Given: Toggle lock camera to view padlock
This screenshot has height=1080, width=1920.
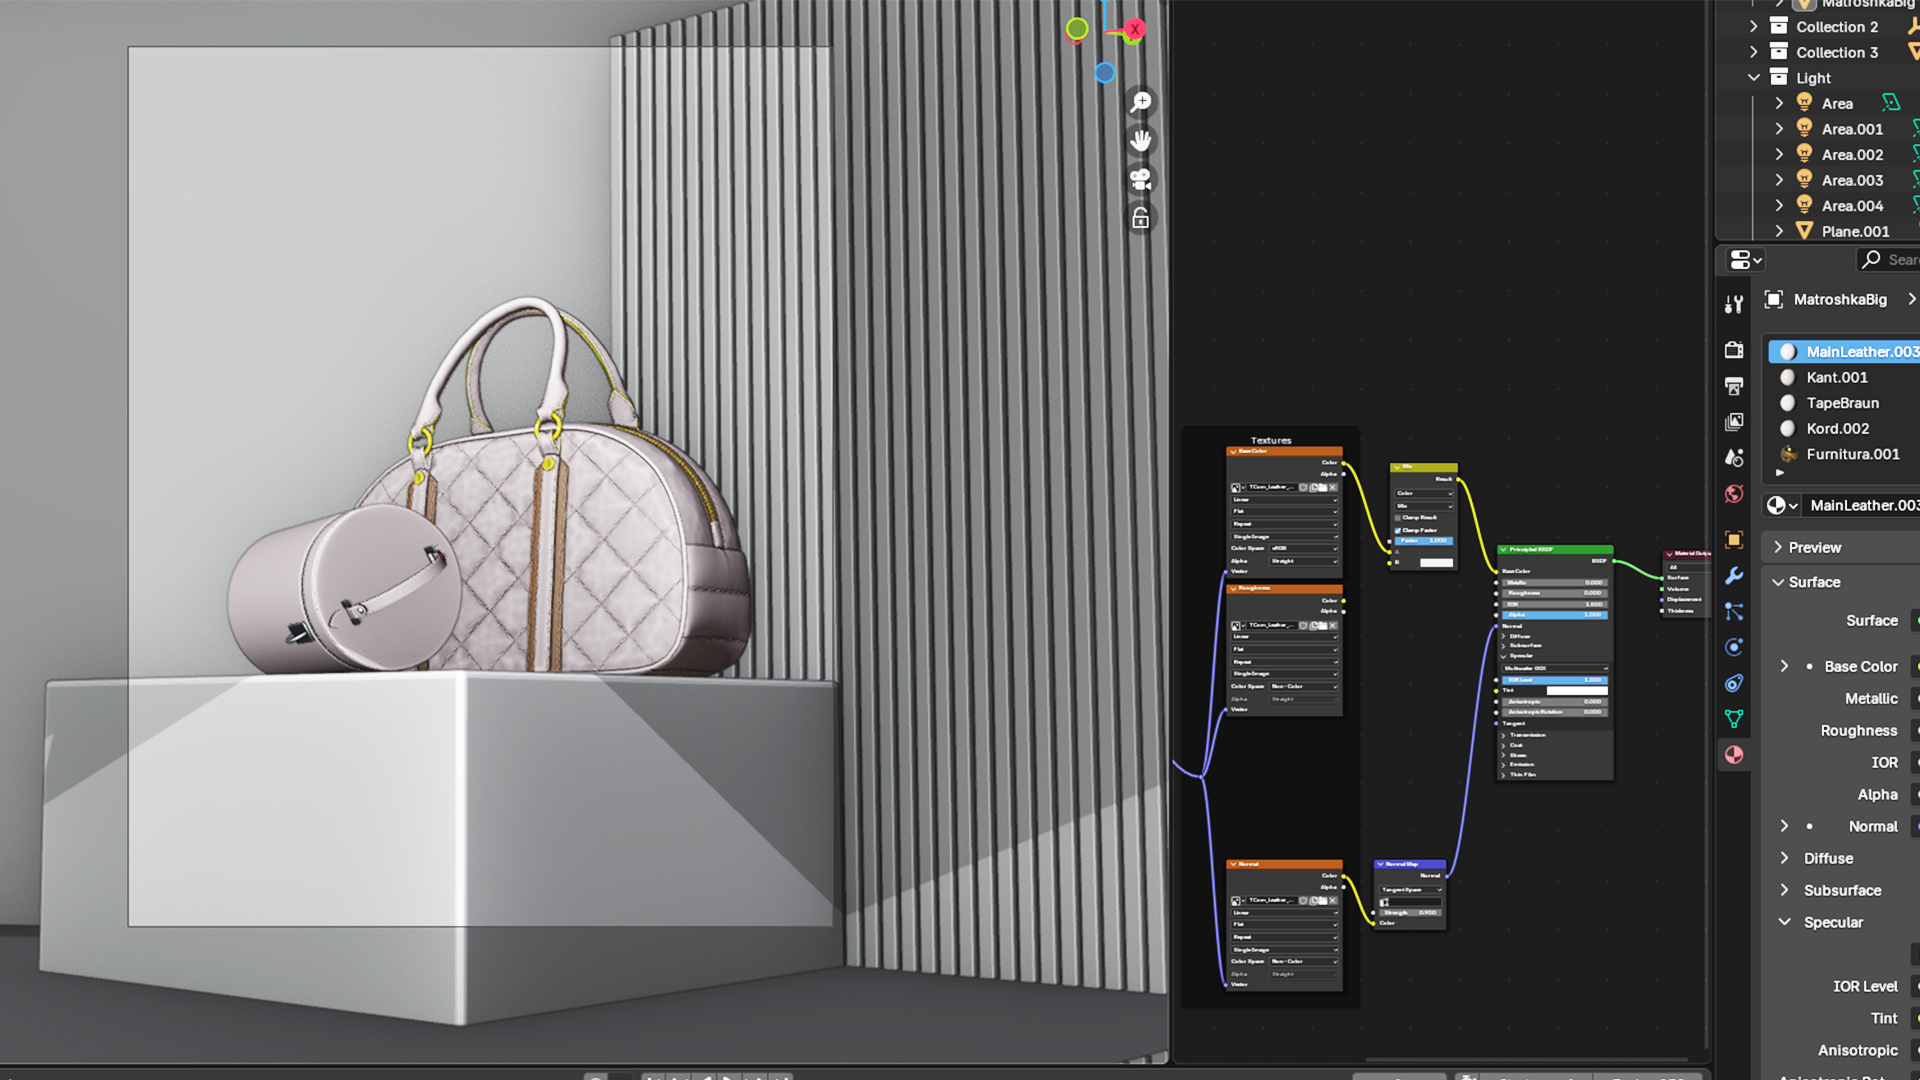Looking at the screenshot, I should click(1141, 219).
